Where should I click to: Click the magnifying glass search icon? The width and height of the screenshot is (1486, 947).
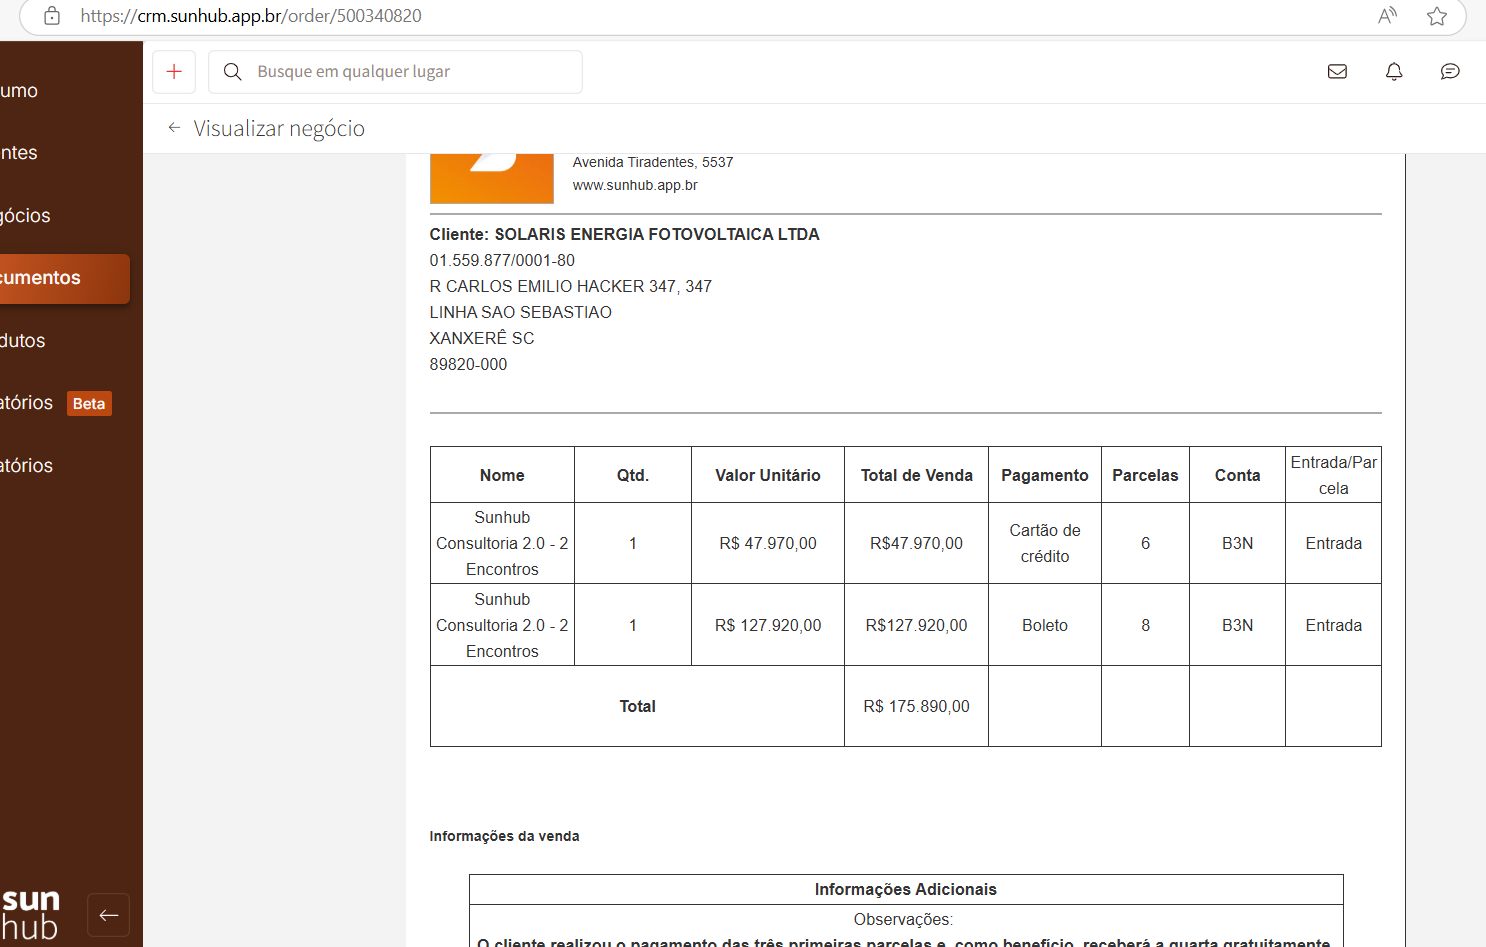point(232,72)
